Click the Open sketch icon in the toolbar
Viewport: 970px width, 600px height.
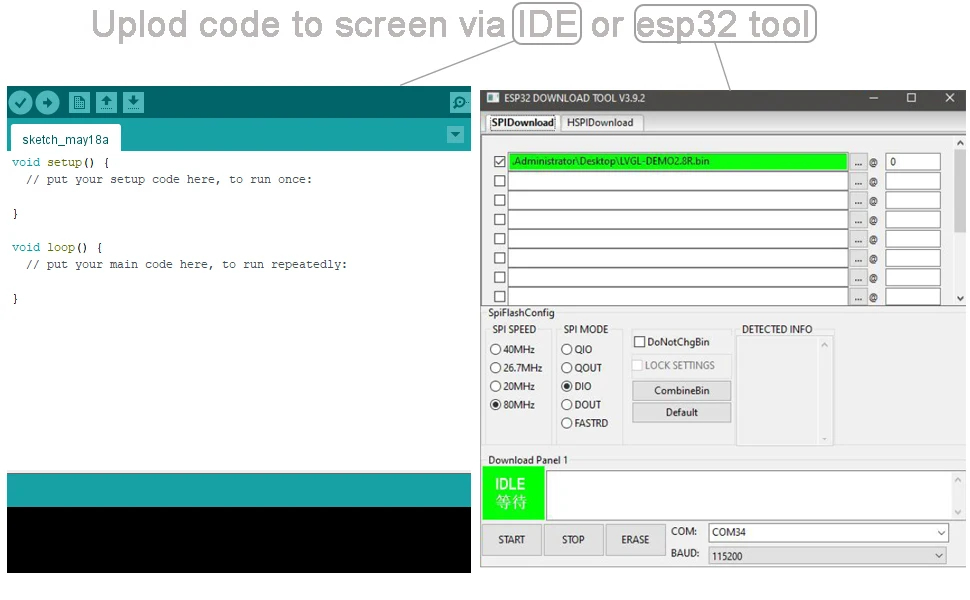pyautogui.click(x=106, y=102)
